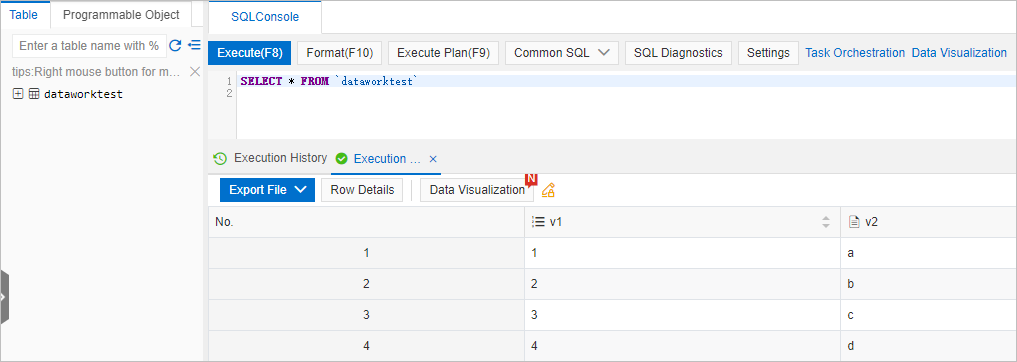This screenshot has height=362, width=1017.
Task: Click the table icon beside dataworktest
Action: 34,94
